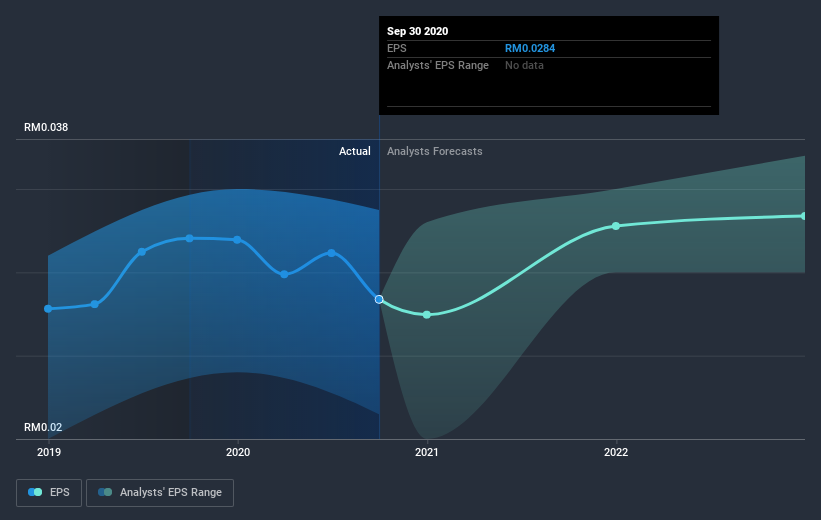This screenshot has height=520, width=821.
Task: Click the RM0.02 y-axis label
Action: tap(43, 427)
